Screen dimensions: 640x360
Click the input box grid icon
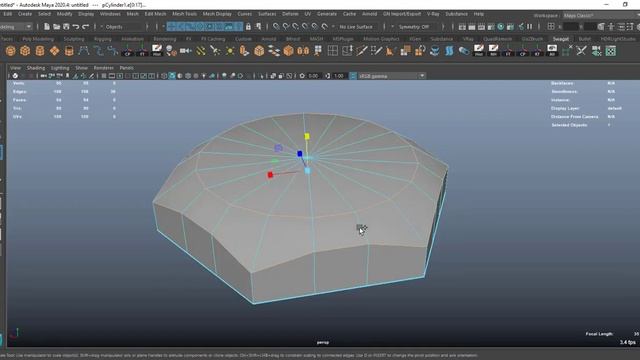click(551, 27)
